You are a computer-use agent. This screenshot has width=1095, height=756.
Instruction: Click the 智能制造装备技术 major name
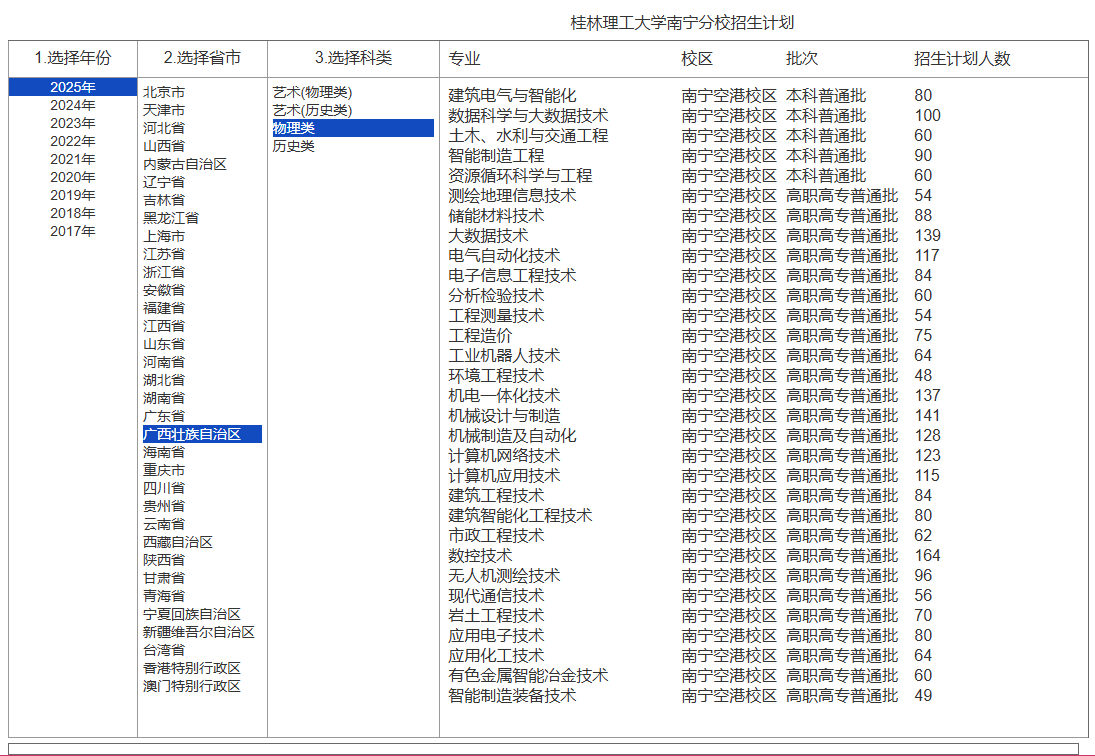point(513,696)
